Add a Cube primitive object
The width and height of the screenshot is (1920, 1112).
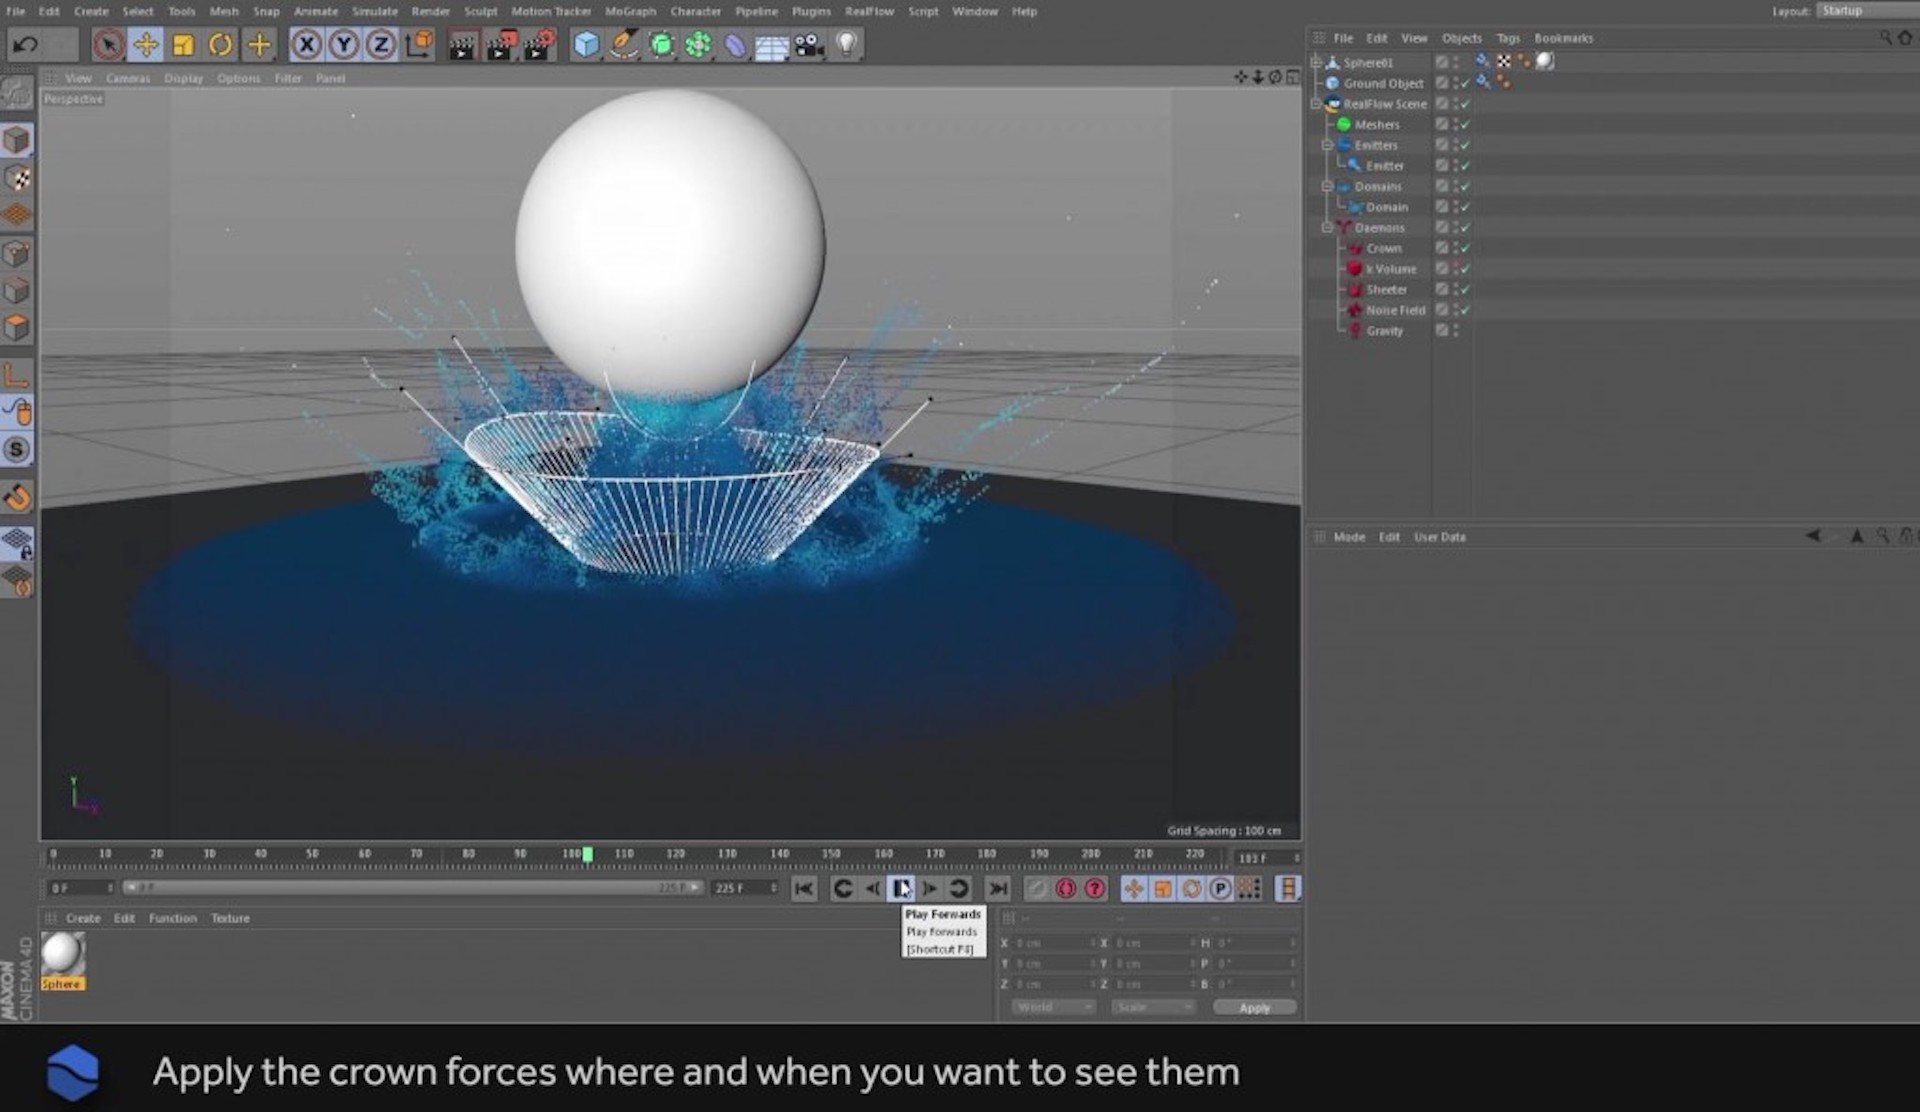pos(586,45)
